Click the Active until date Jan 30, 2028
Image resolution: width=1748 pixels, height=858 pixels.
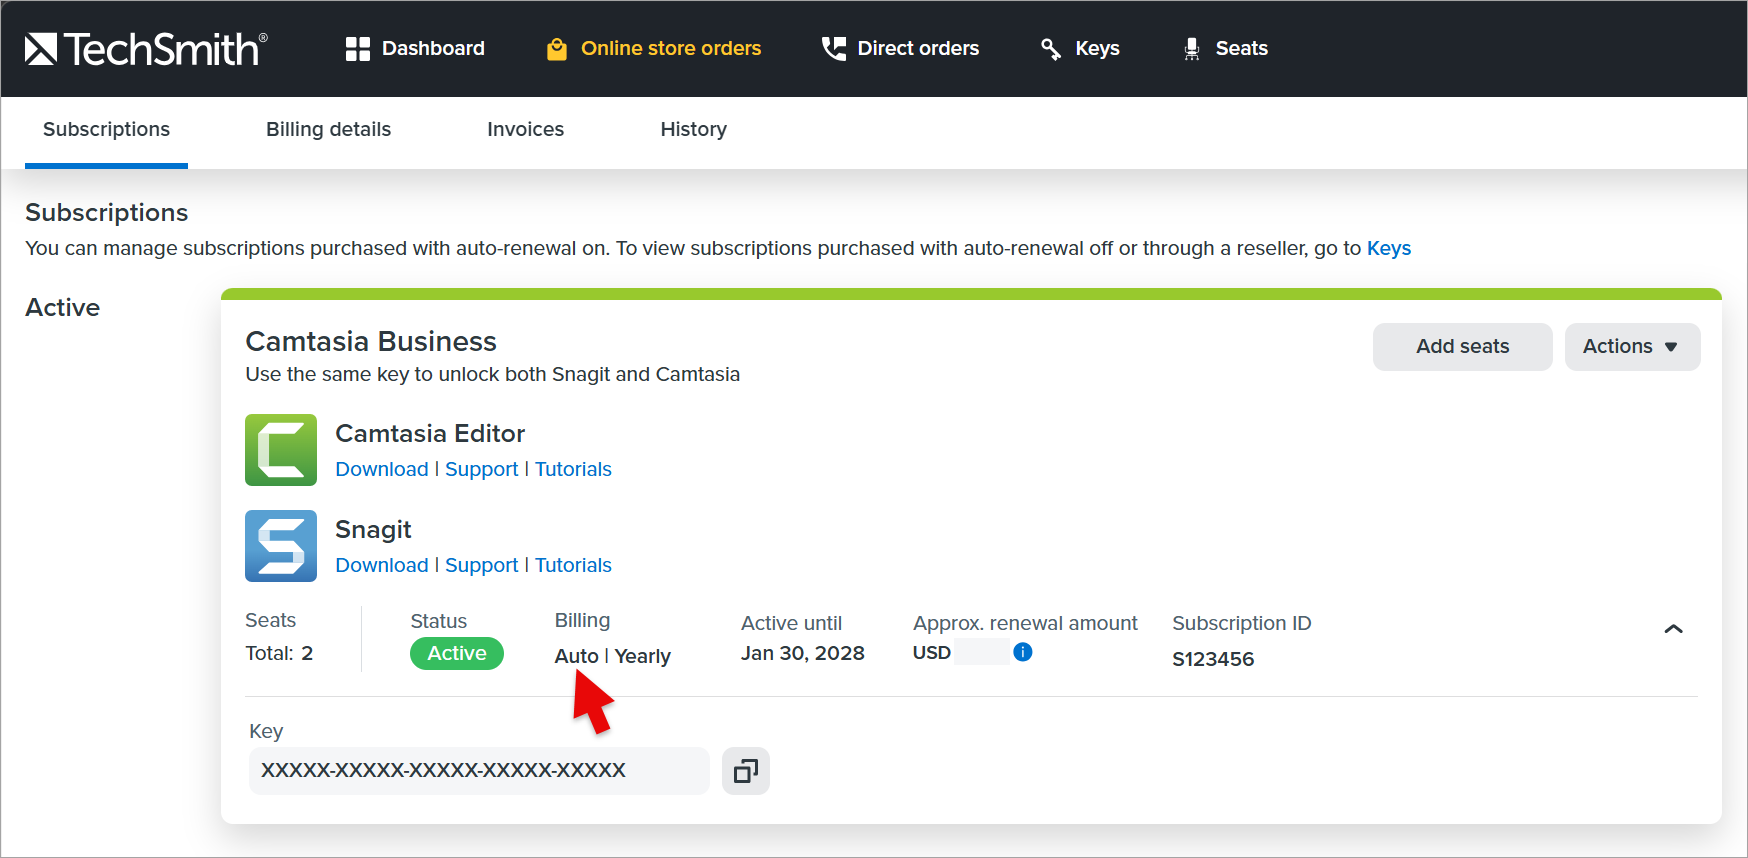(803, 653)
